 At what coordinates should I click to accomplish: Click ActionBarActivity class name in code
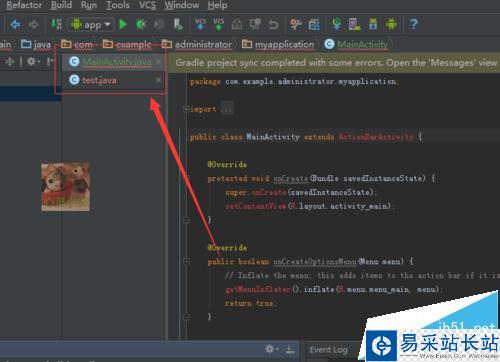click(x=376, y=137)
